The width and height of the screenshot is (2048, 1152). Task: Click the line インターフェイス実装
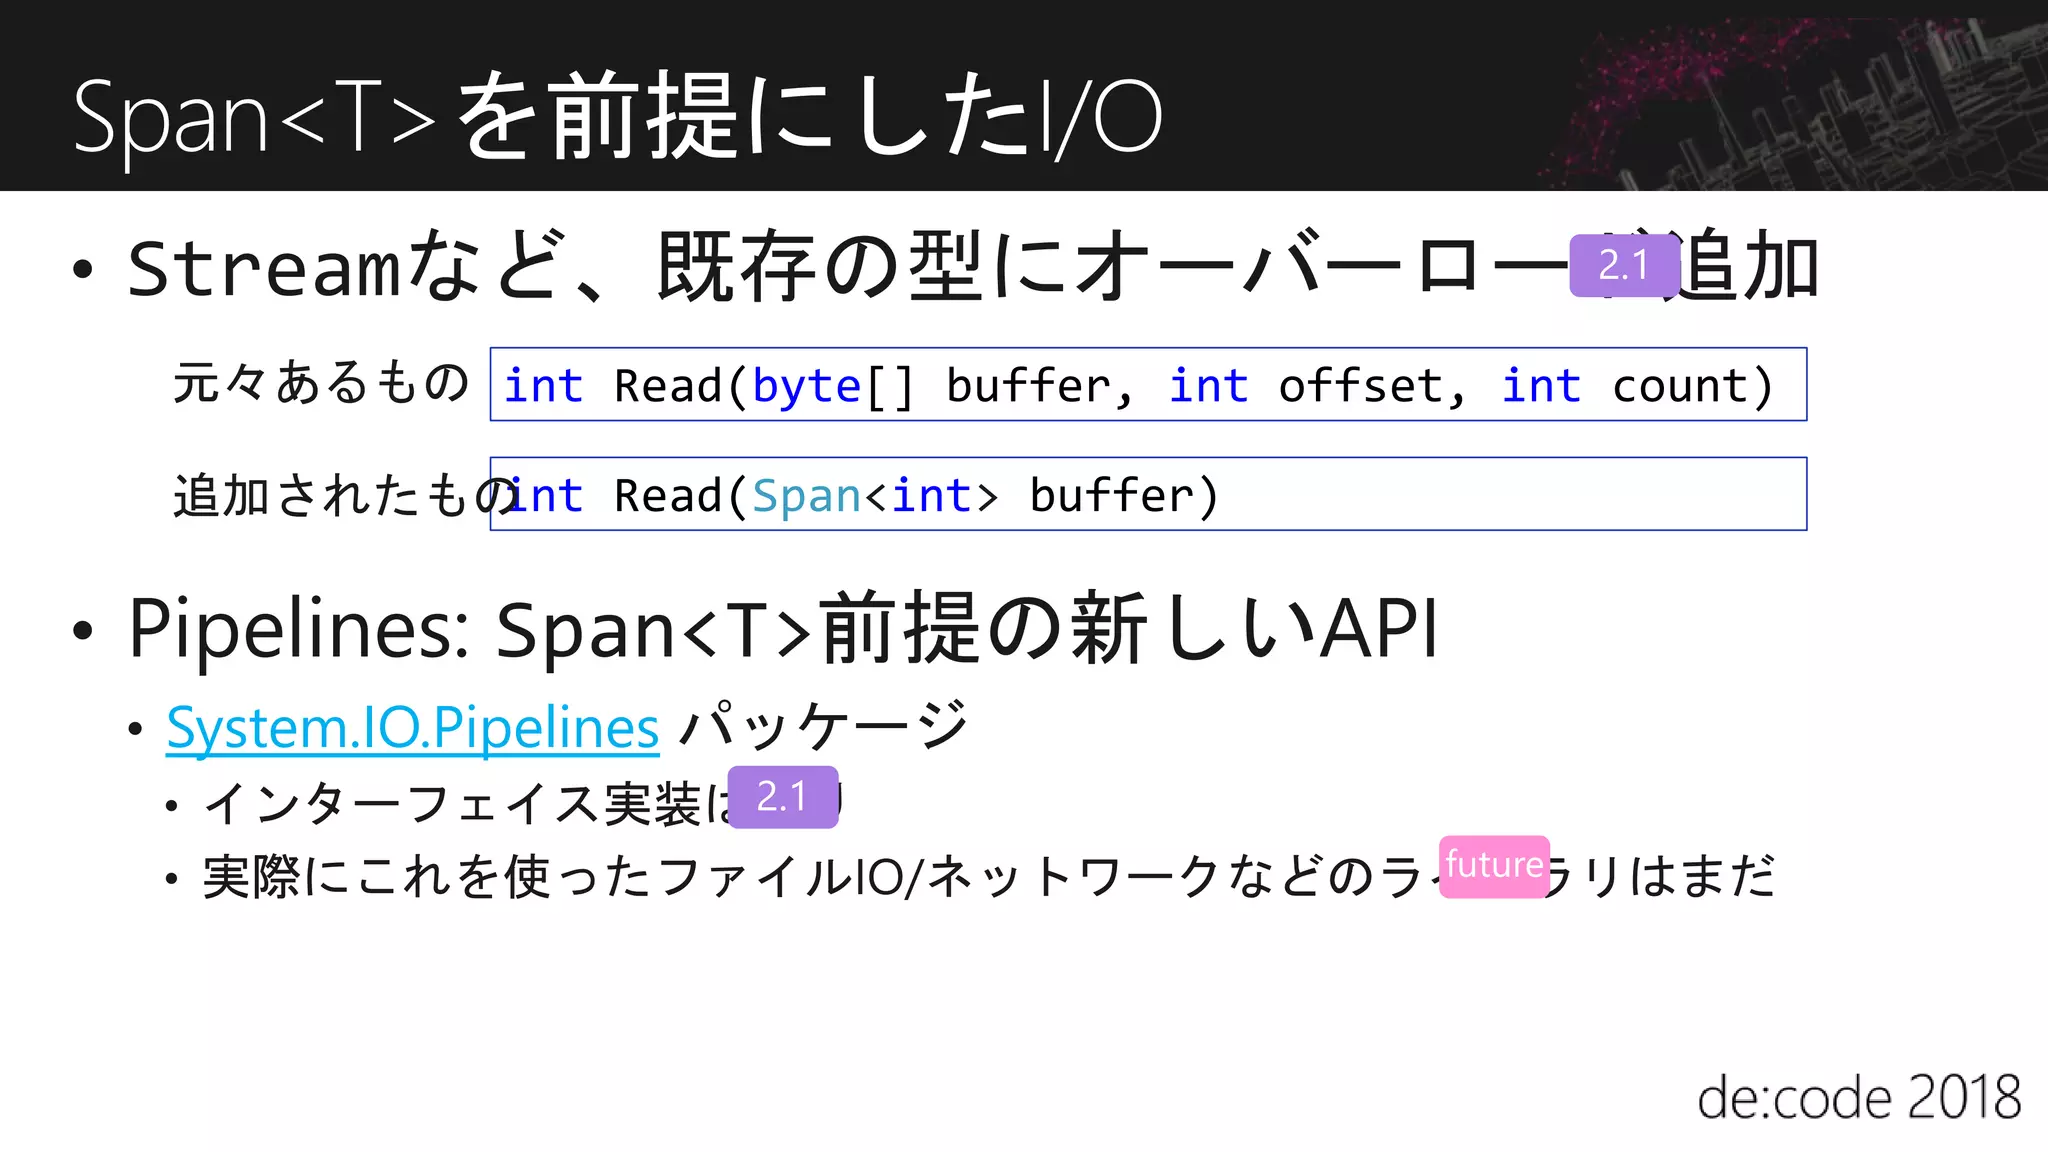point(524,803)
